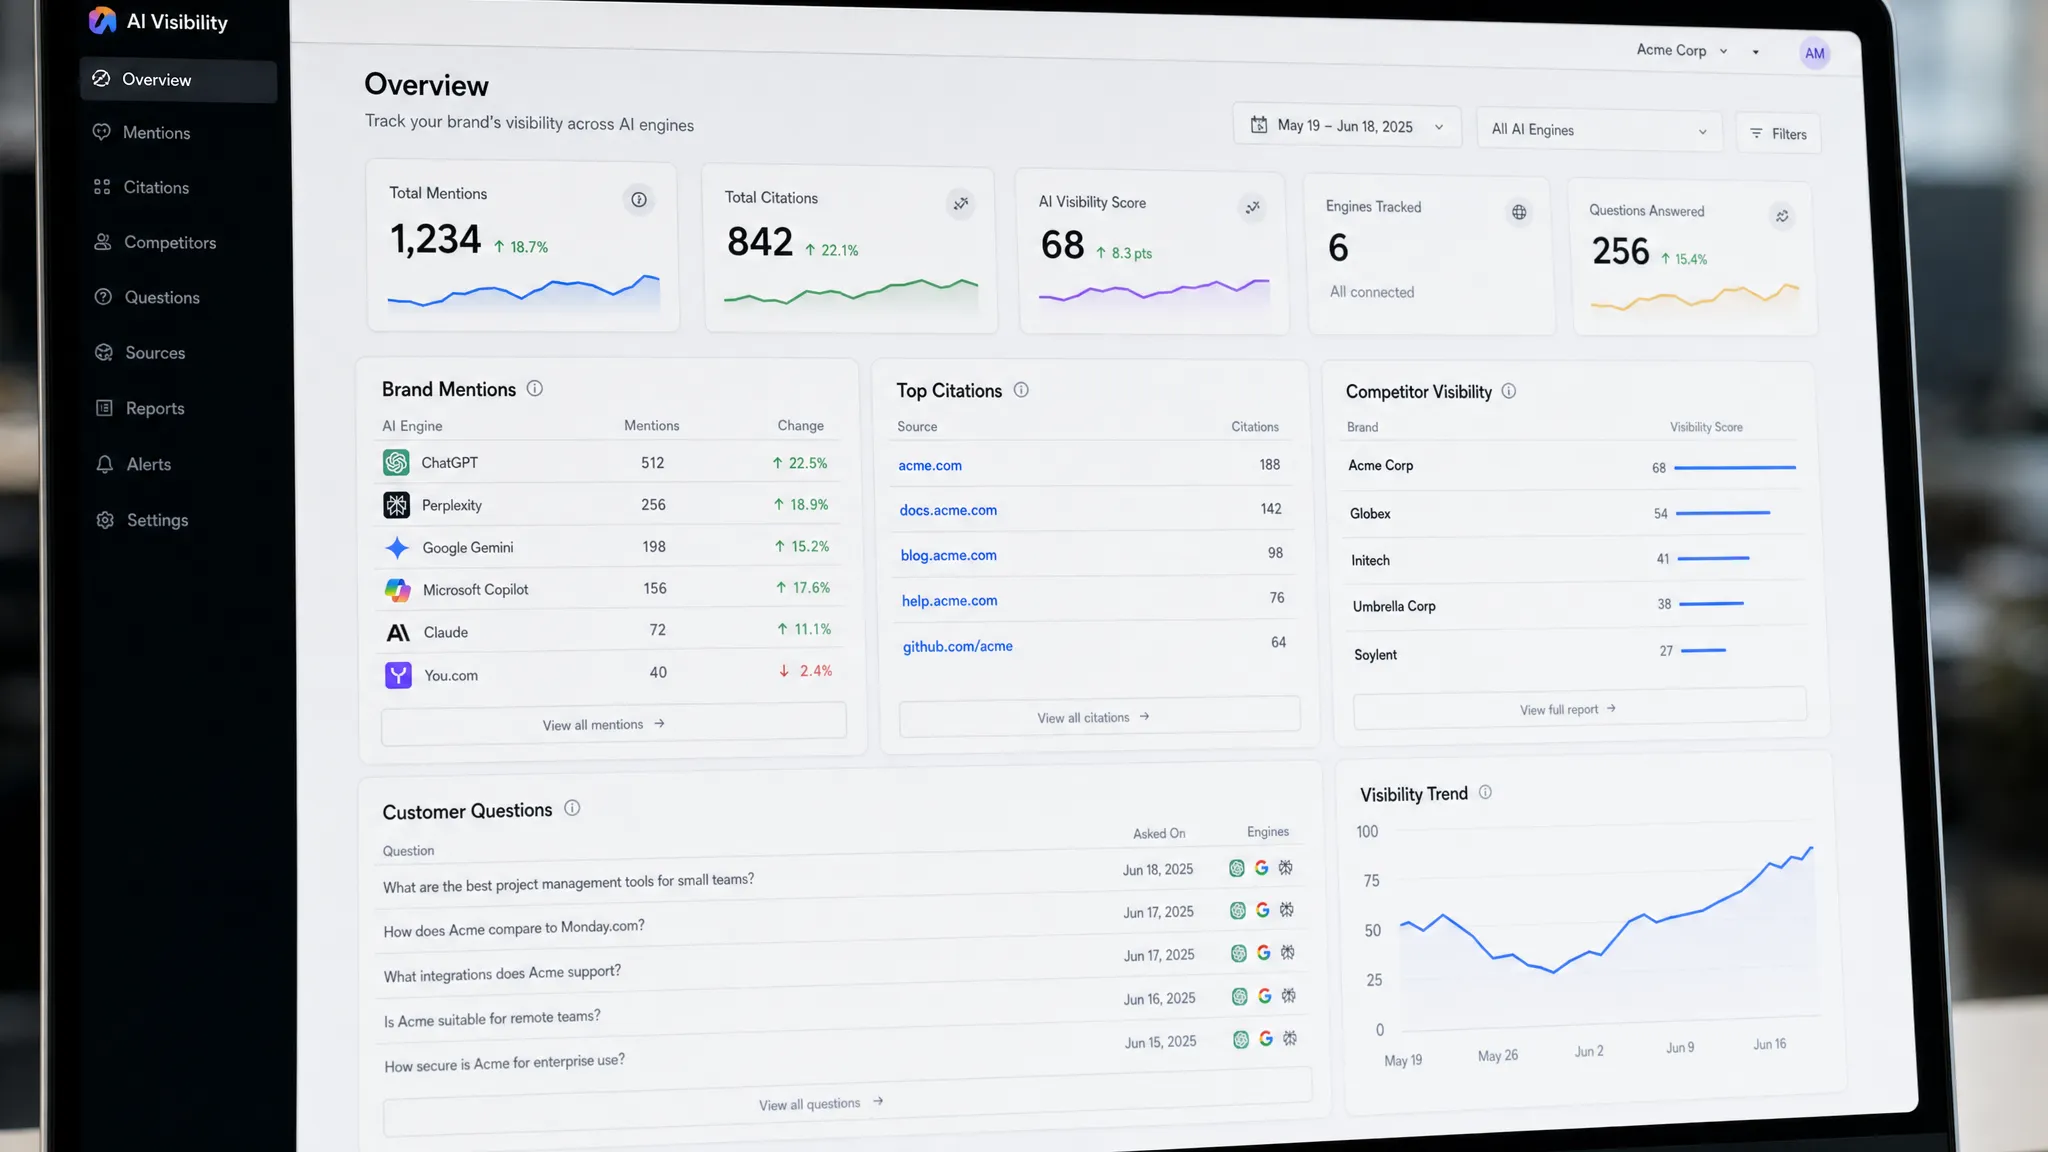The image size is (2048, 1152).
Task: Click the Google Gemini engine icon
Action: (x=397, y=548)
